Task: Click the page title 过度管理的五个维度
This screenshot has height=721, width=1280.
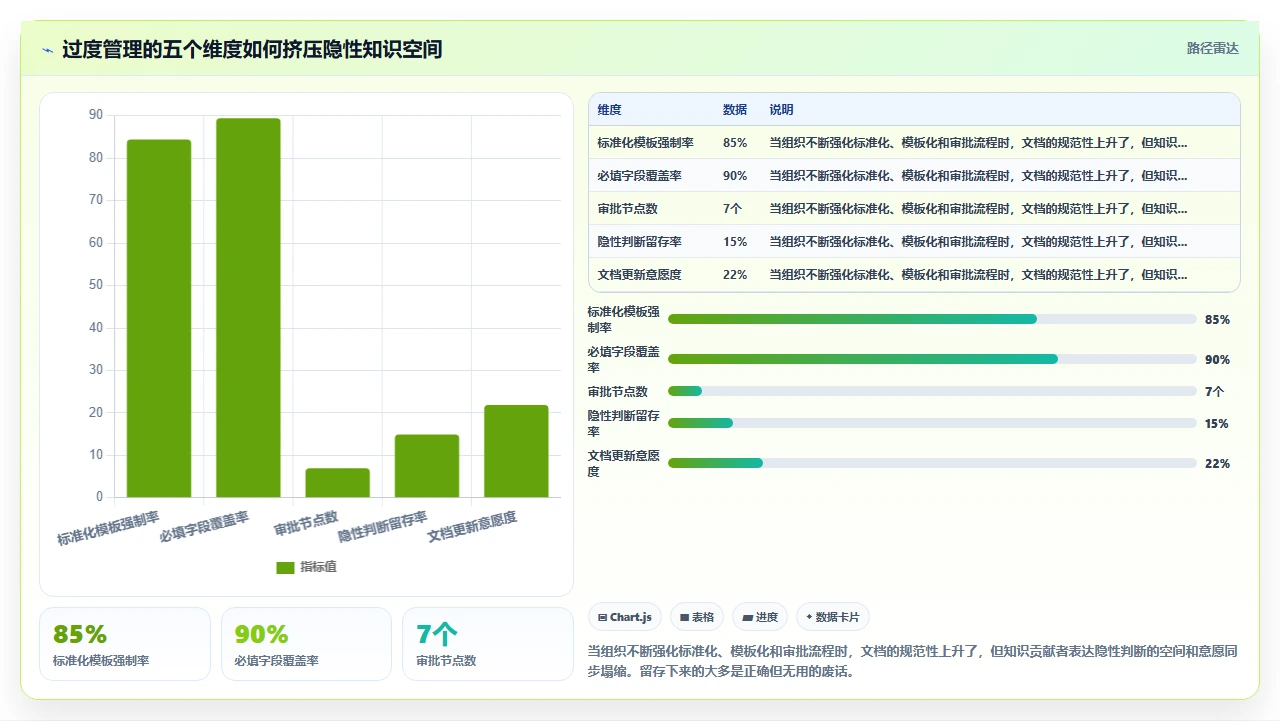Action: [x=252, y=49]
